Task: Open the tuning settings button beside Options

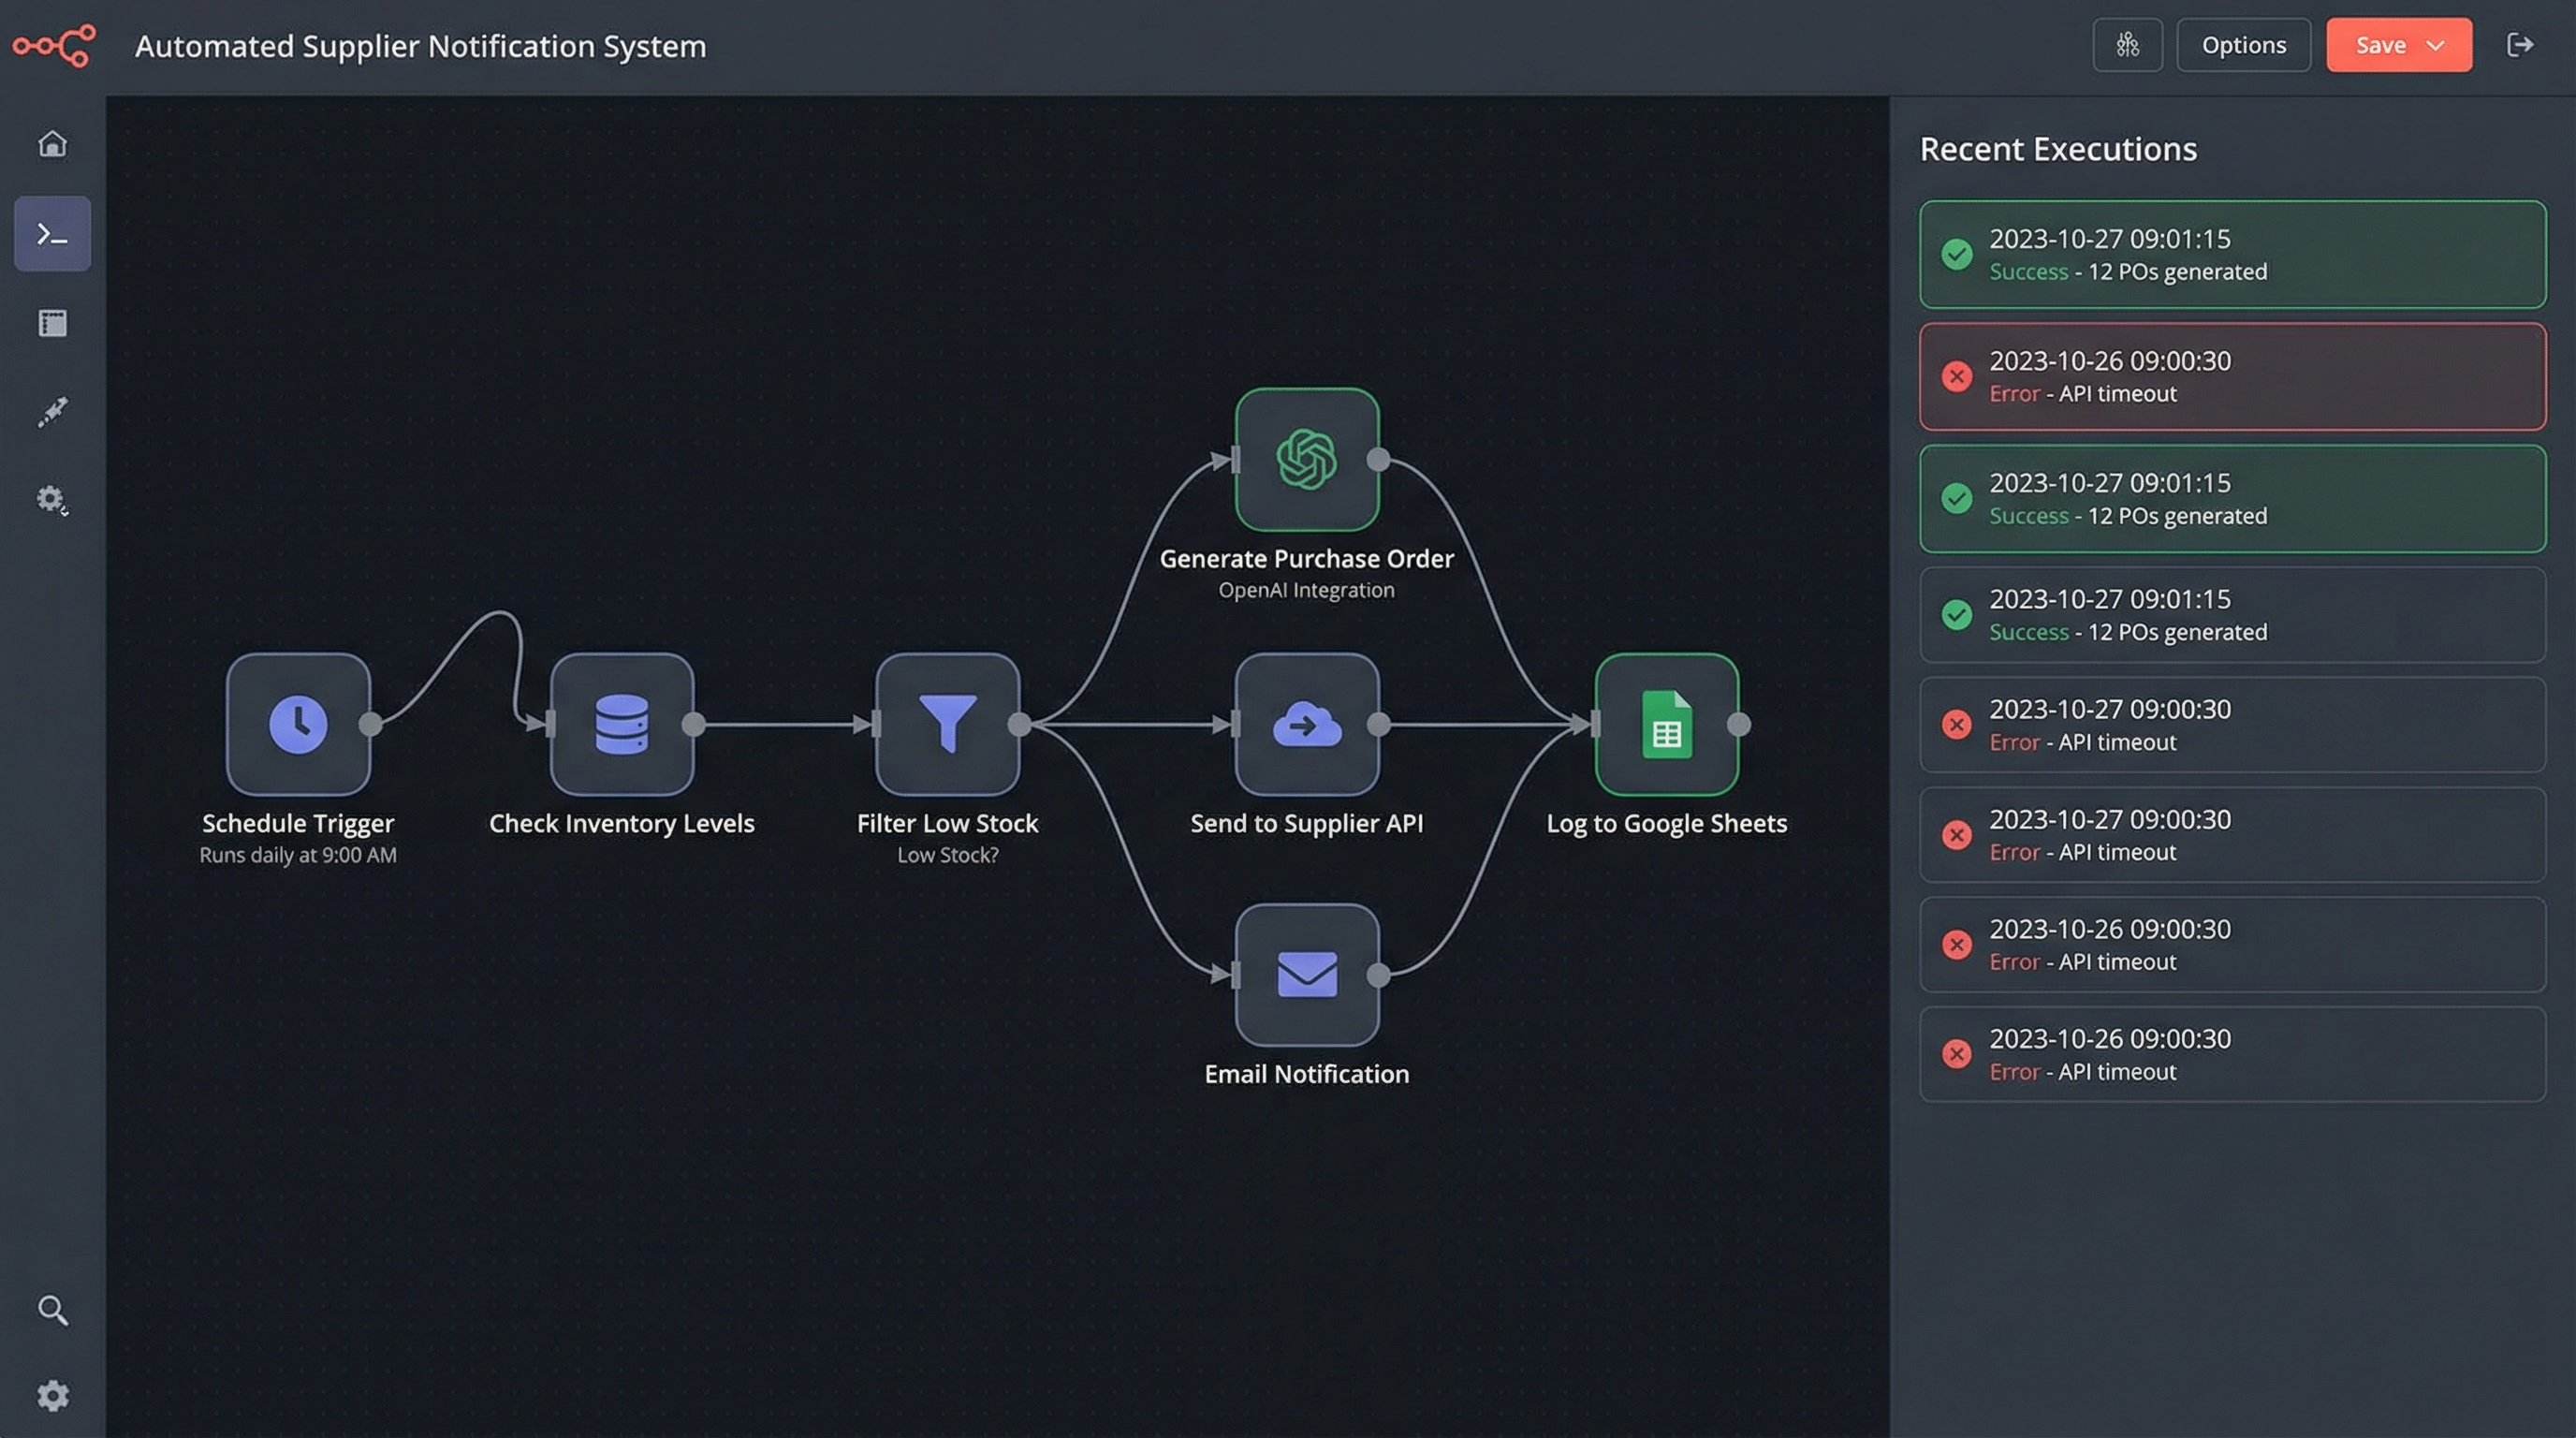Action: (2127, 46)
